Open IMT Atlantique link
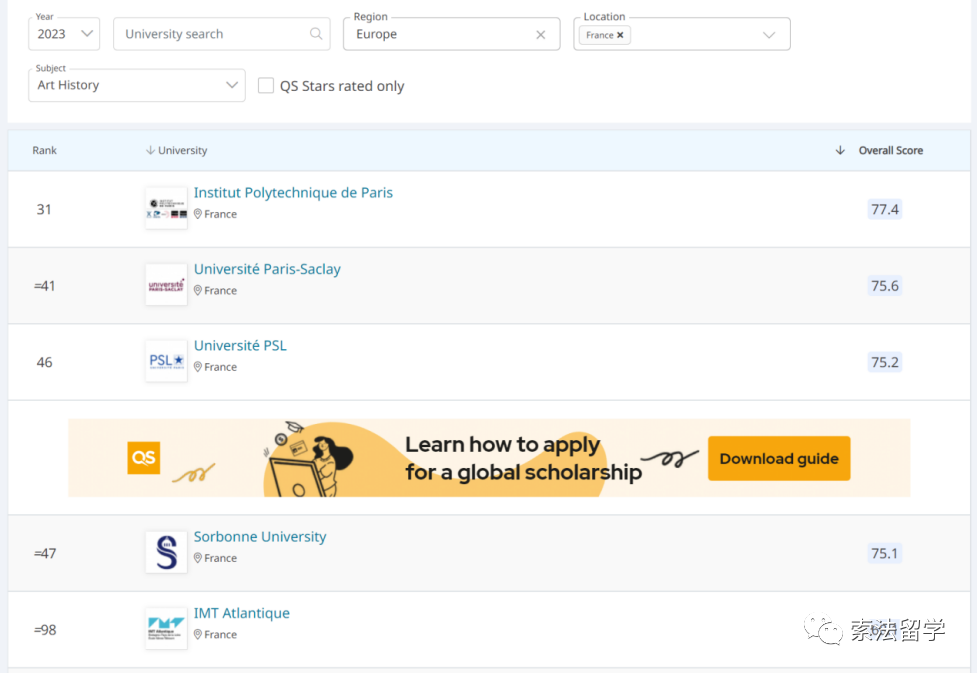Viewport: 977px width, 673px height. click(x=242, y=613)
